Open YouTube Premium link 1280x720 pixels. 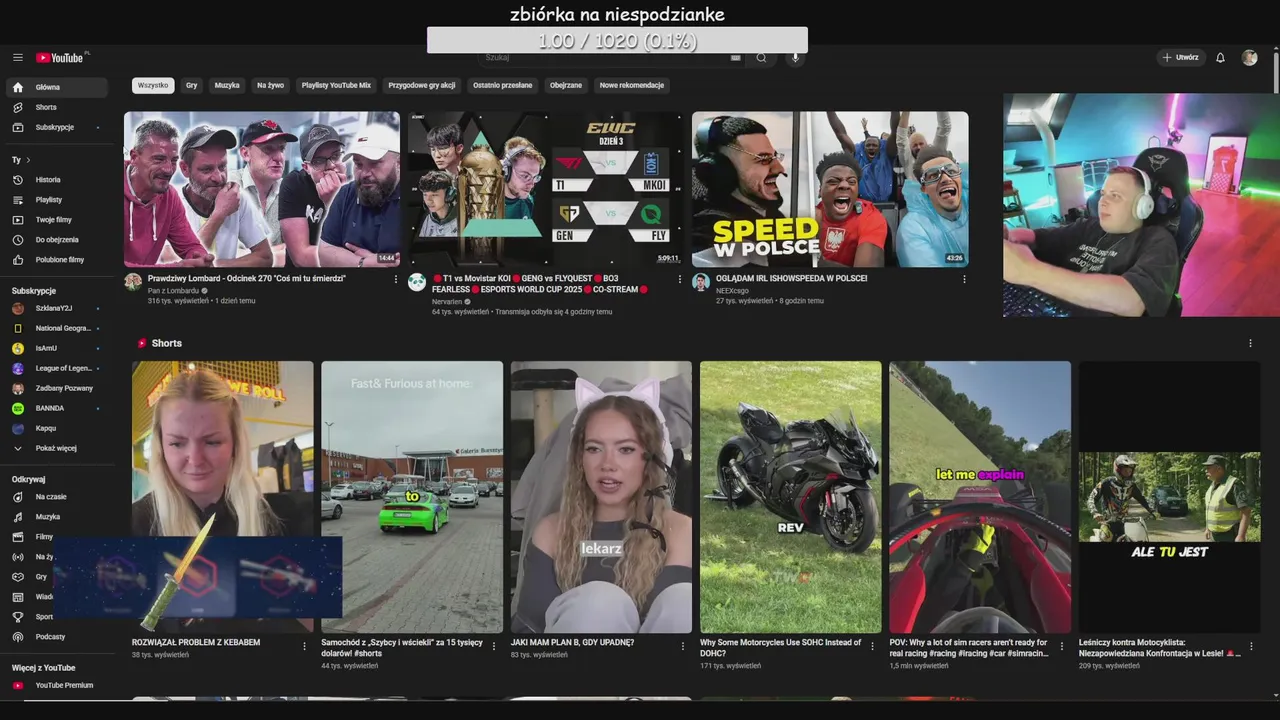point(57,685)
